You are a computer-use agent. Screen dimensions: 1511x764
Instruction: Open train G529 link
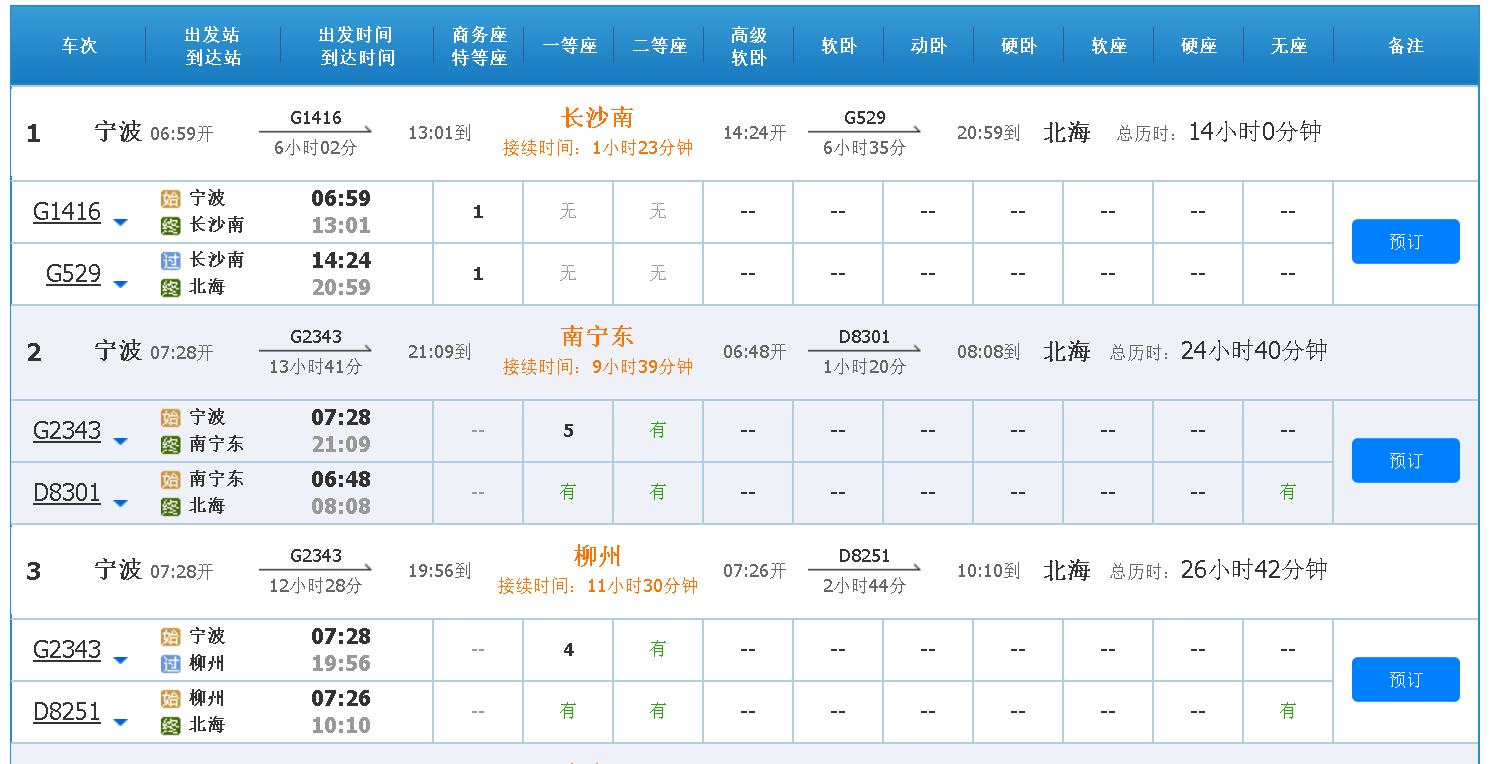tap(74, 274)
